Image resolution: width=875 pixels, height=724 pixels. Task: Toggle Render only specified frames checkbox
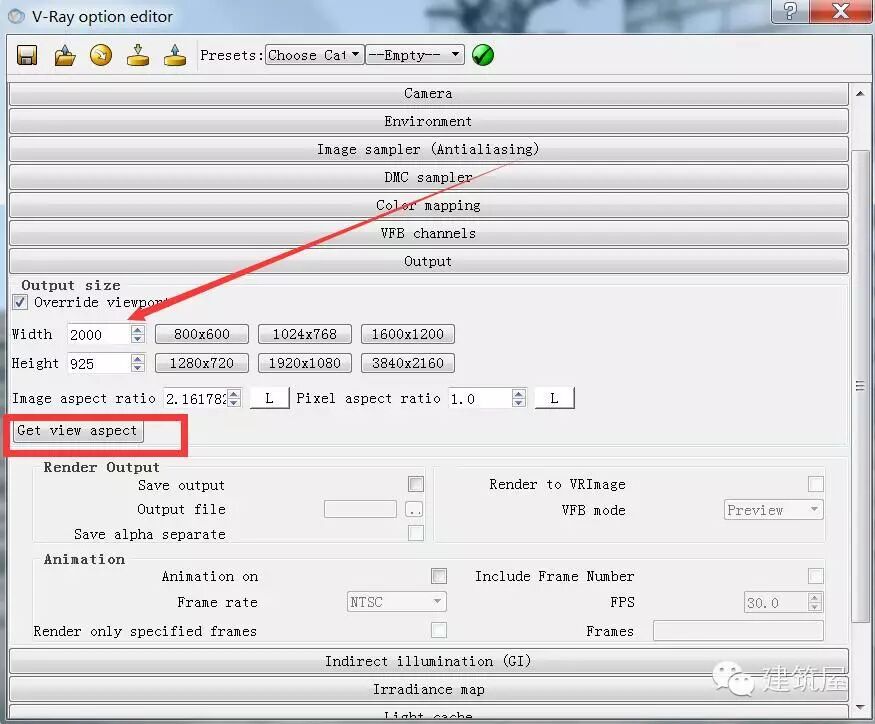pos(439,630)
